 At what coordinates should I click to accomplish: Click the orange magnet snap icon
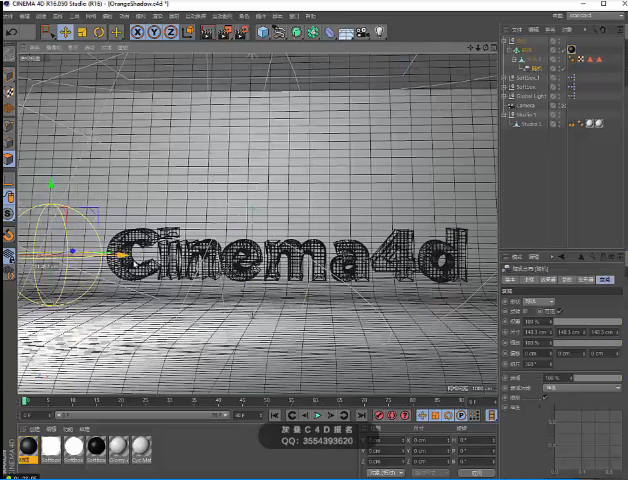[9, 235]
